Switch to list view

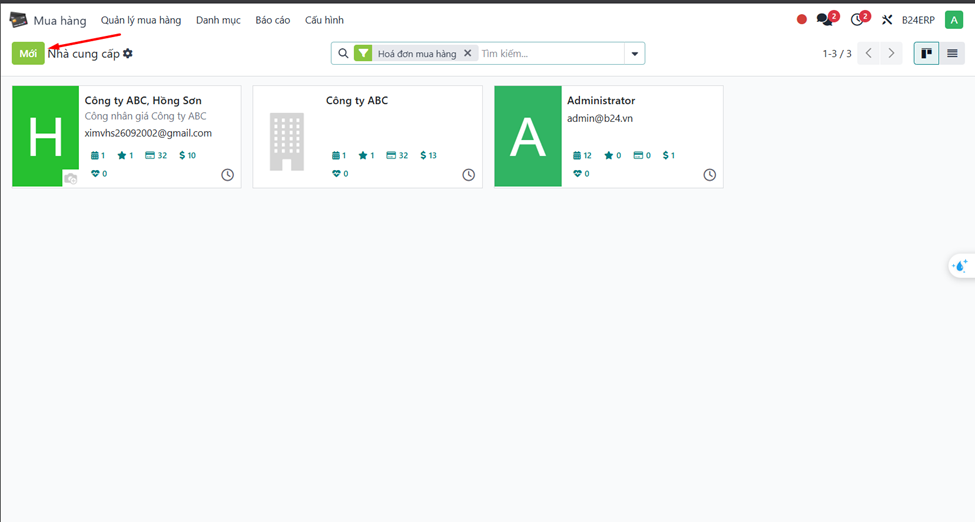952,53
